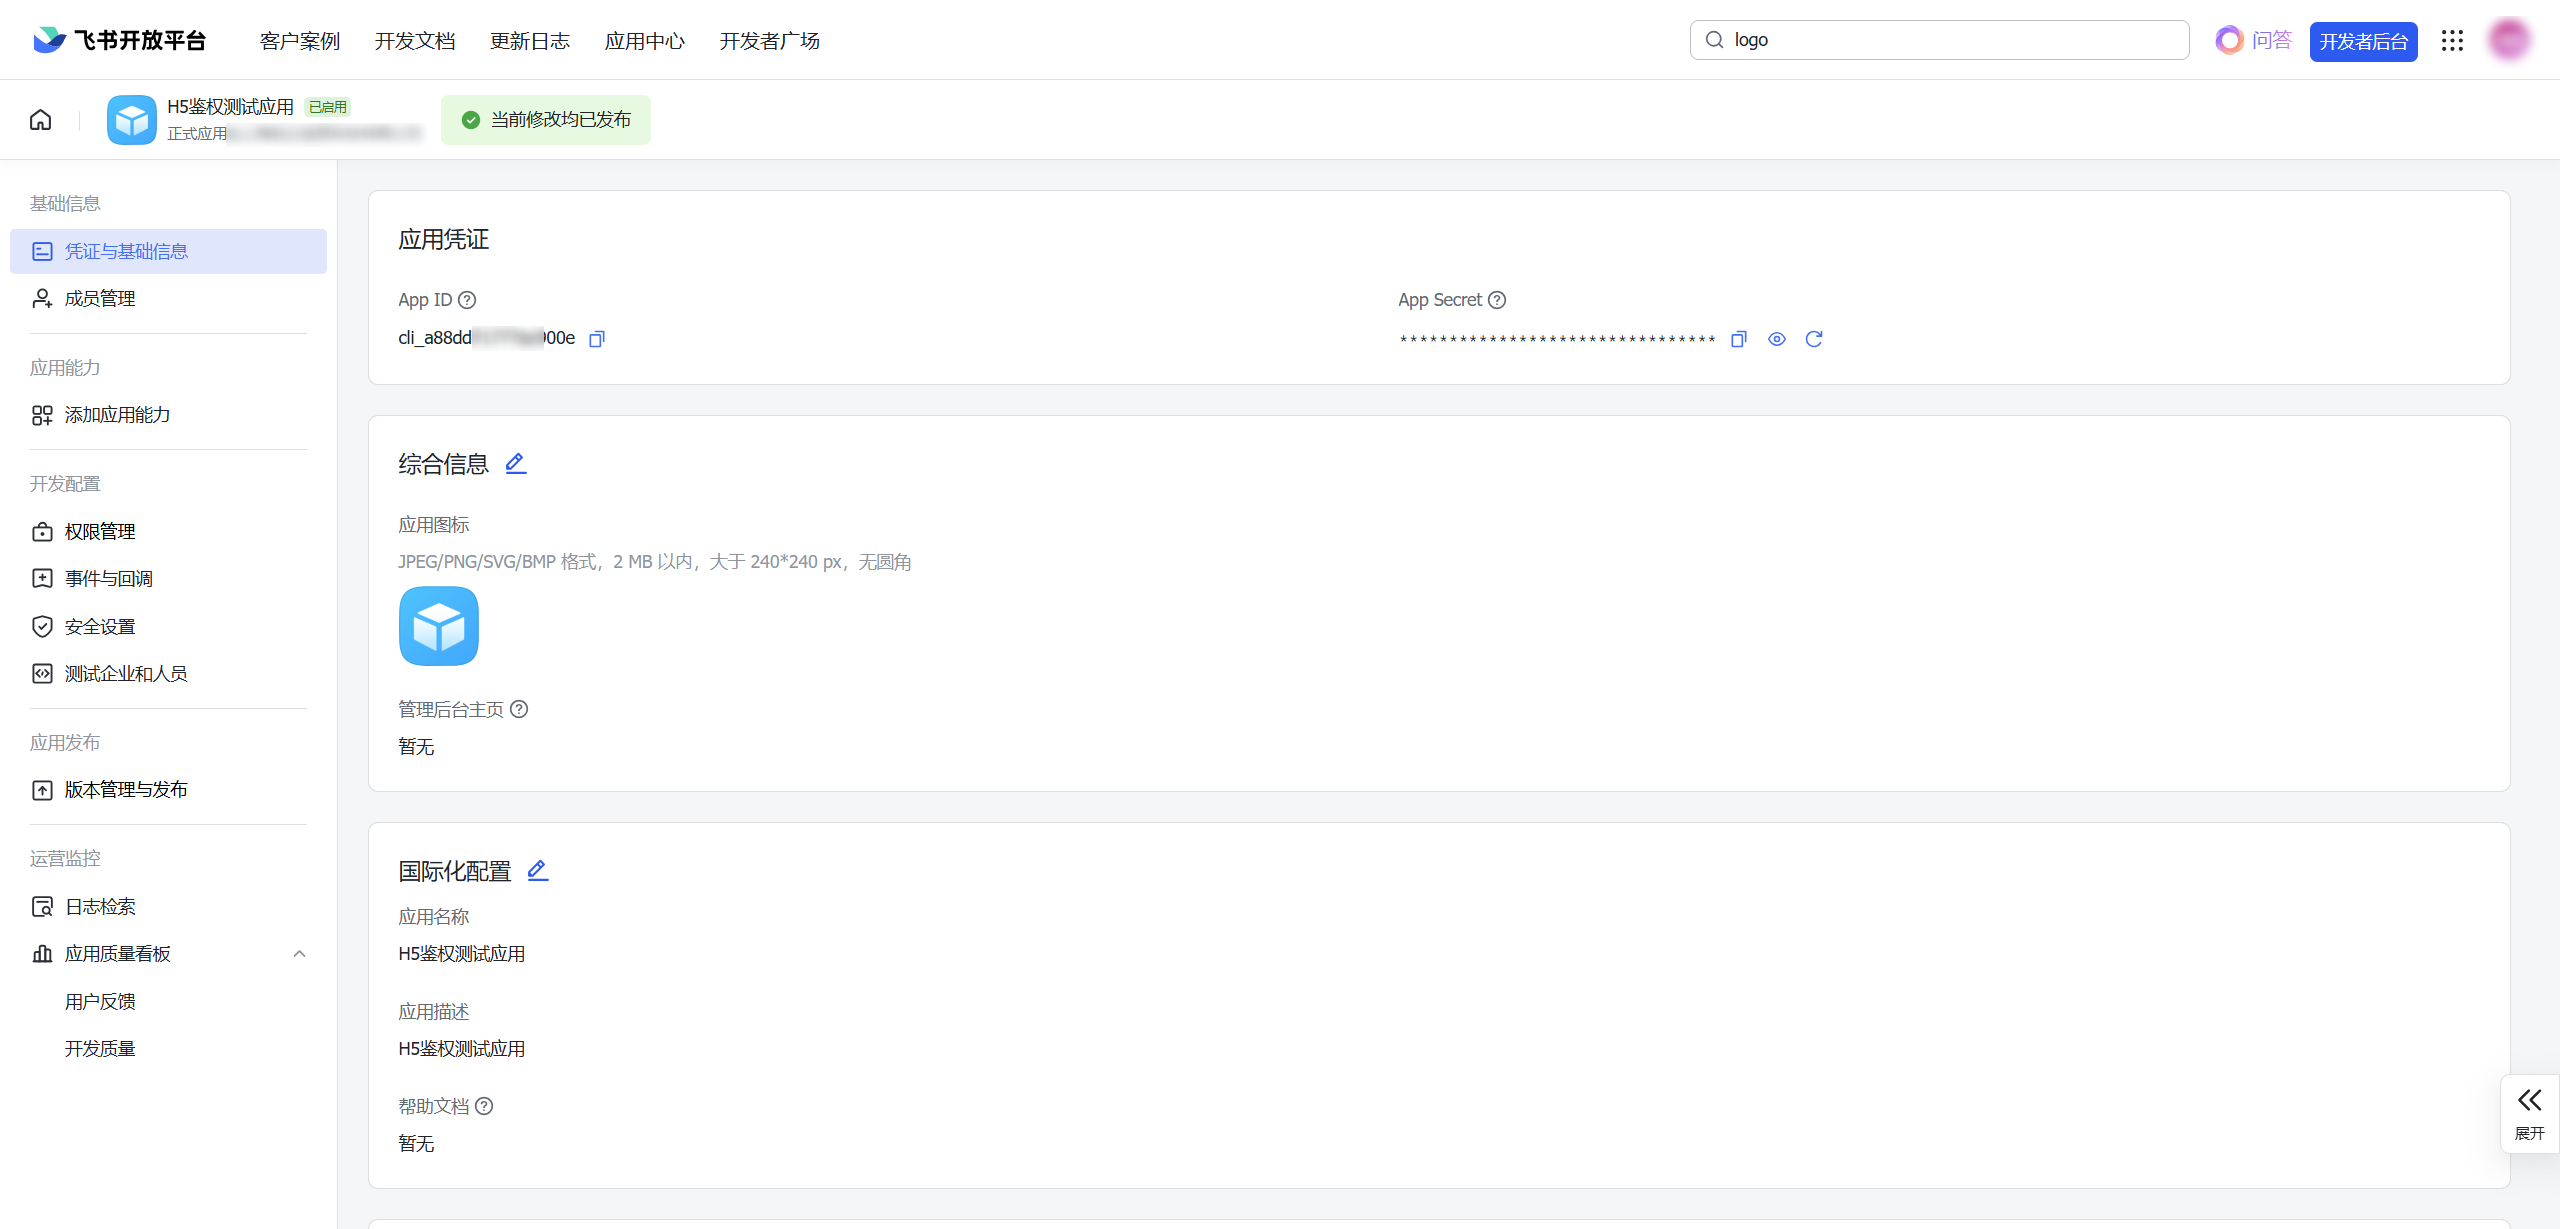Copy the App ID value
The width and height of the screenshot is (2560, 1229).
pos(597,339)
